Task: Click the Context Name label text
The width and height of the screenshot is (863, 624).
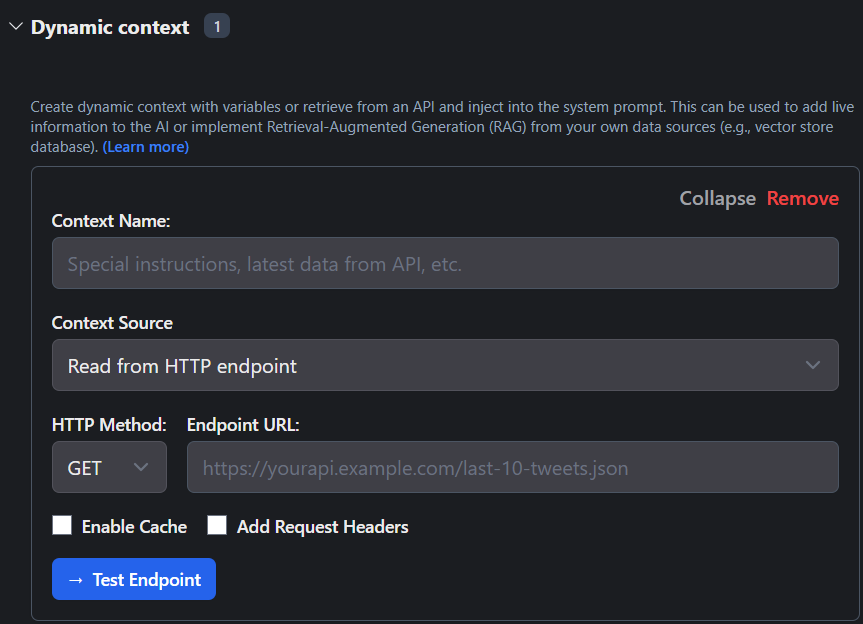Action: (102, 220)
